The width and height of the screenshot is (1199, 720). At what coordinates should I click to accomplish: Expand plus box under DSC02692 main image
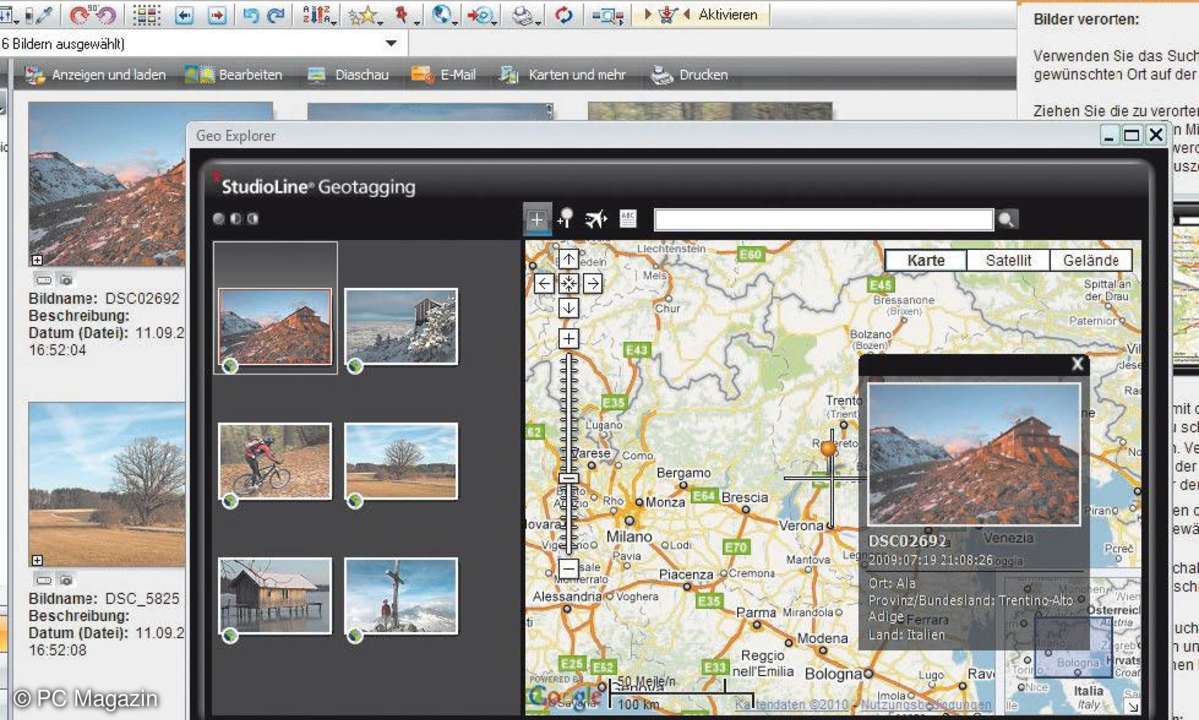pyautogui.click(x=37, y=260)
